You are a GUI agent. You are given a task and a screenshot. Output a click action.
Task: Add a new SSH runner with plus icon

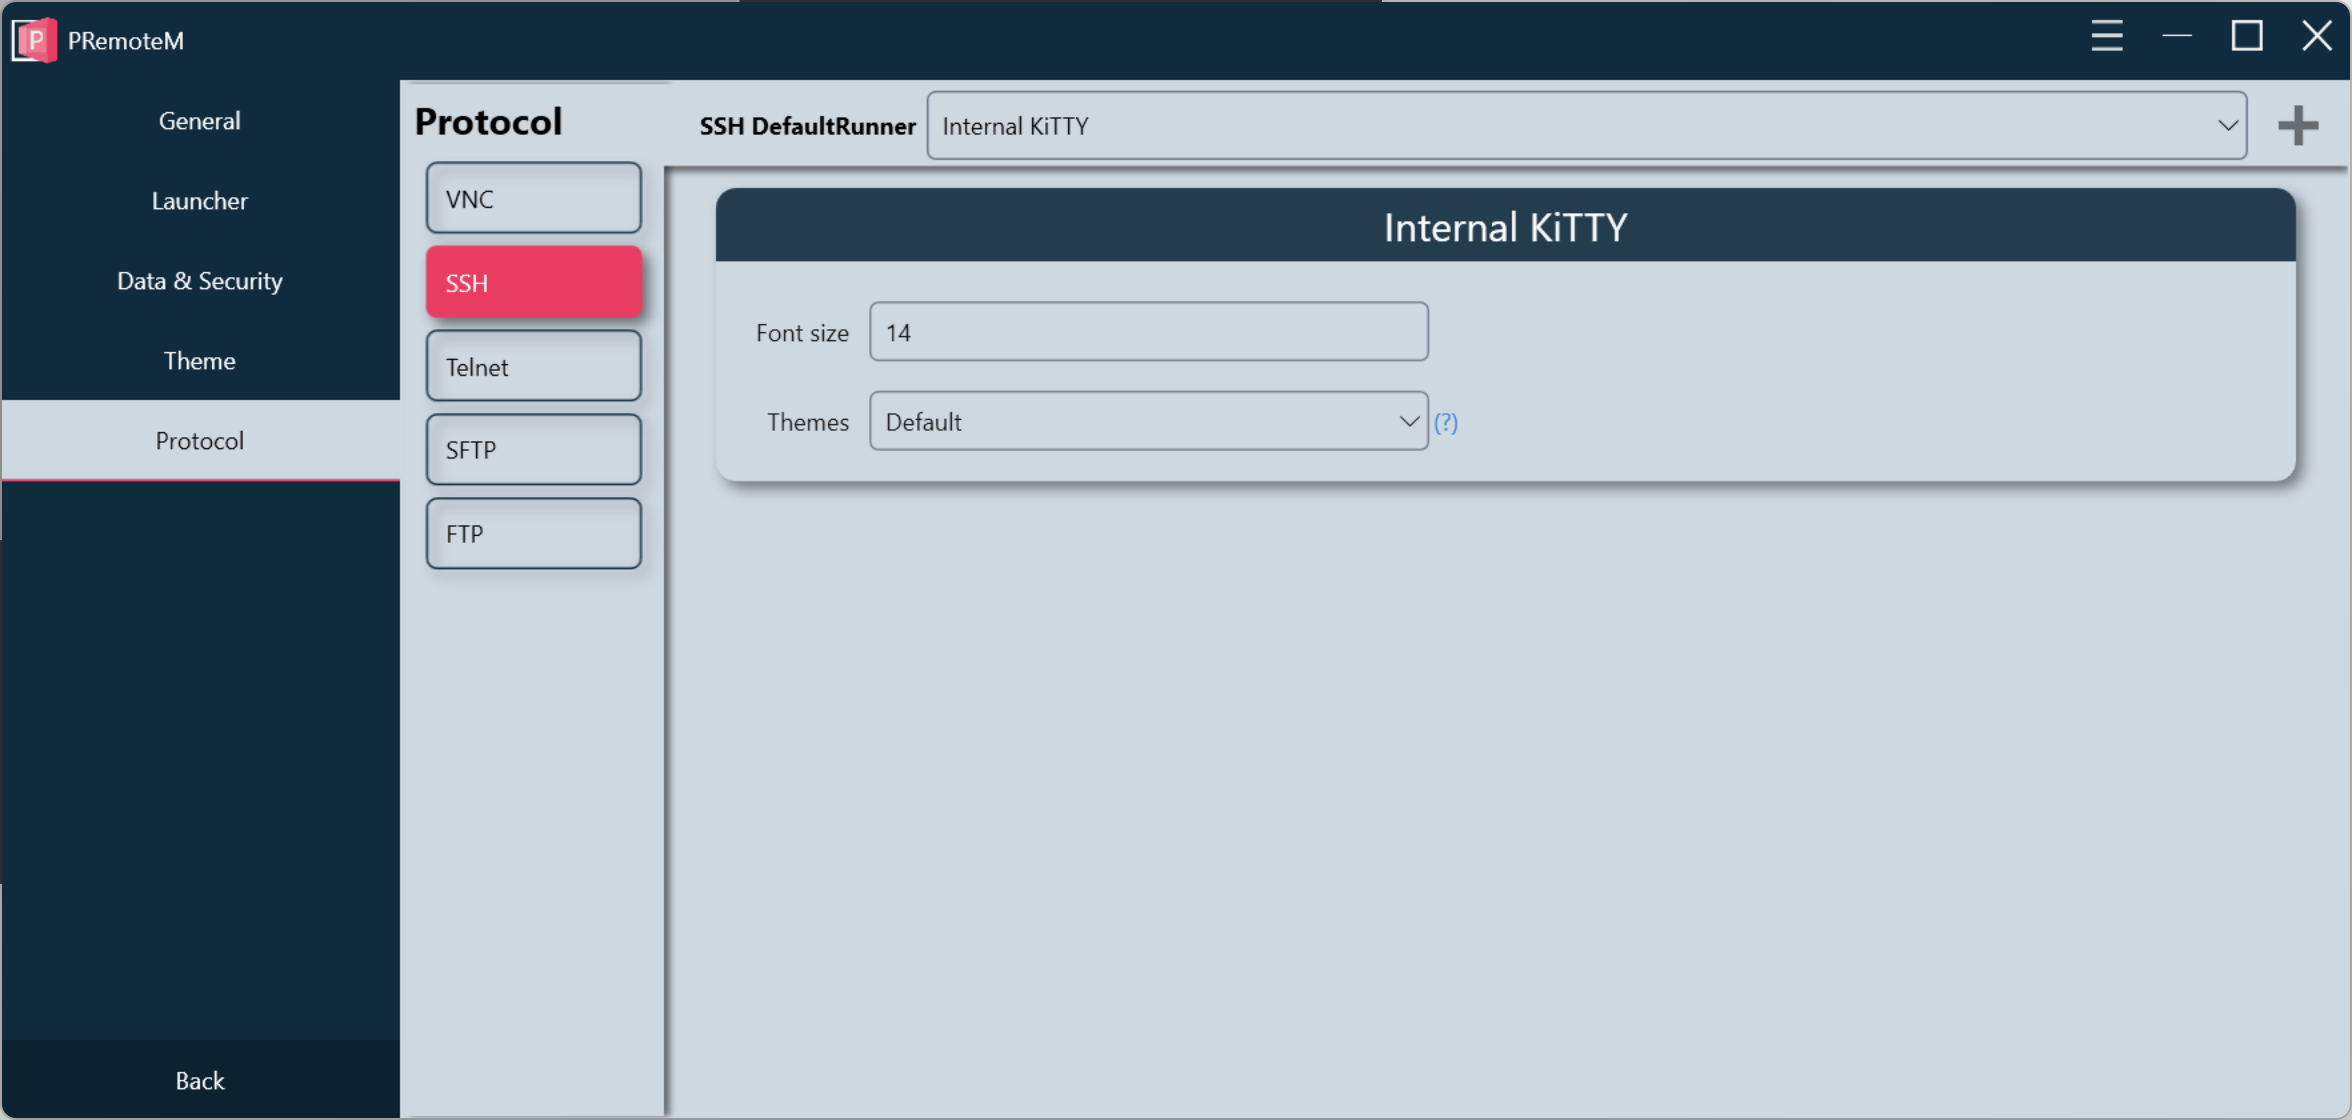click(x=2297, y=126)
